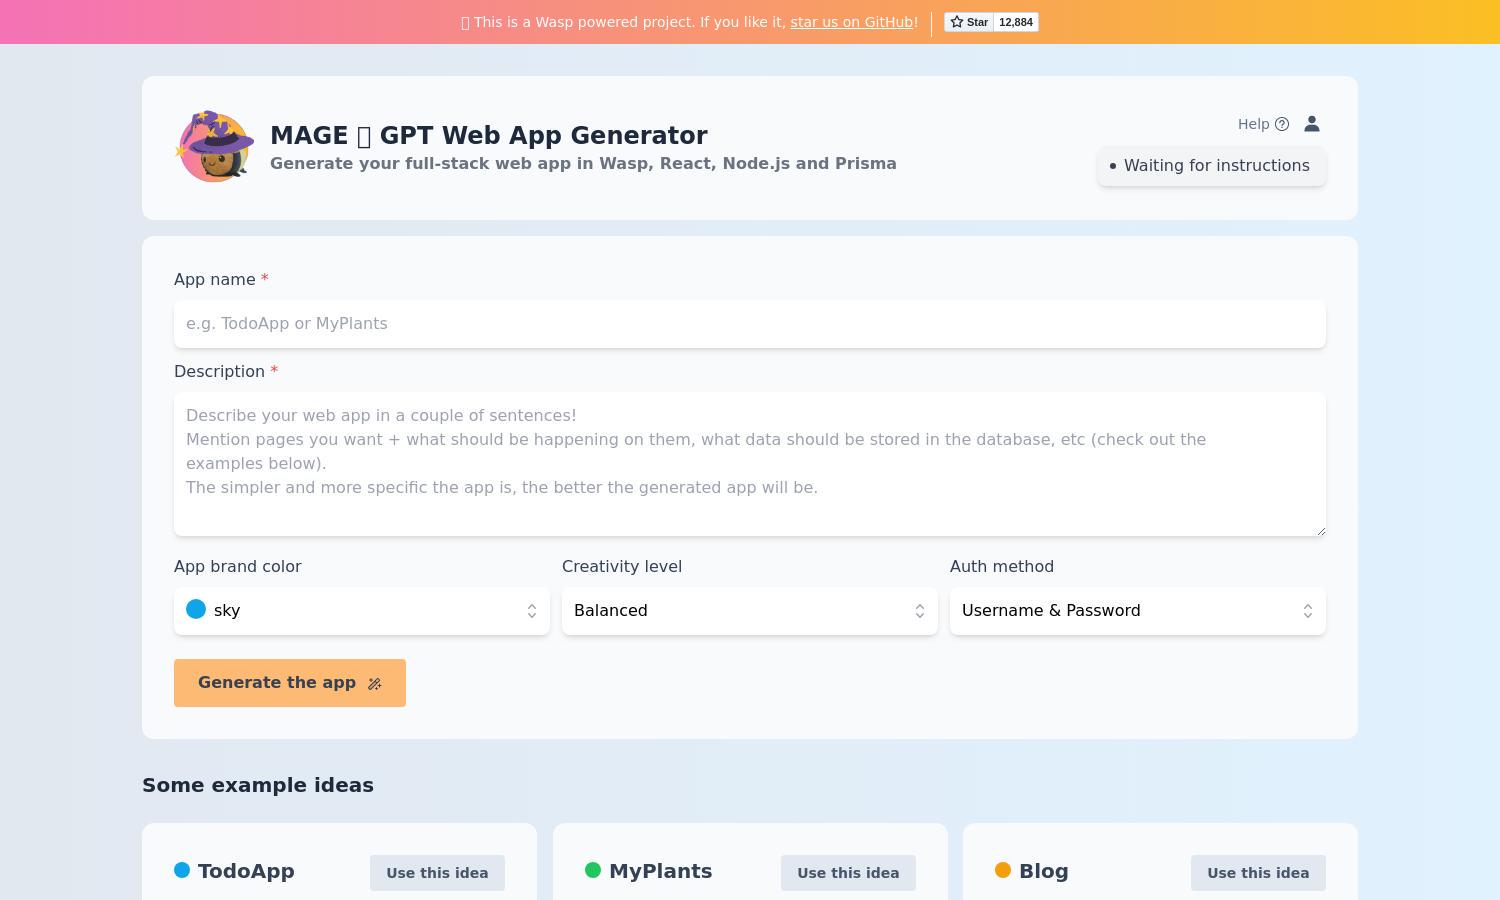Use the Blog example idea
Viewport: 1500px width, 900px height.
point(1258,873)
